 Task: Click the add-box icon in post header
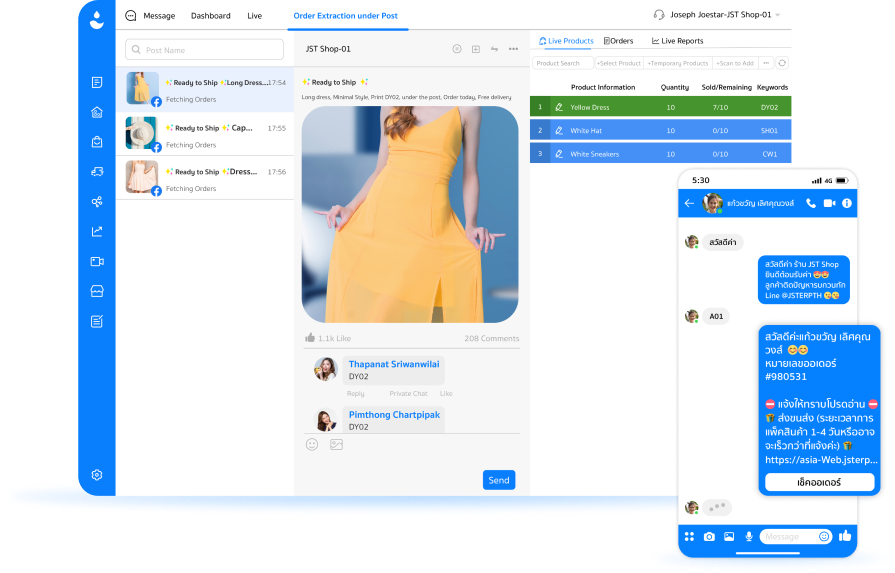[475, 49]
